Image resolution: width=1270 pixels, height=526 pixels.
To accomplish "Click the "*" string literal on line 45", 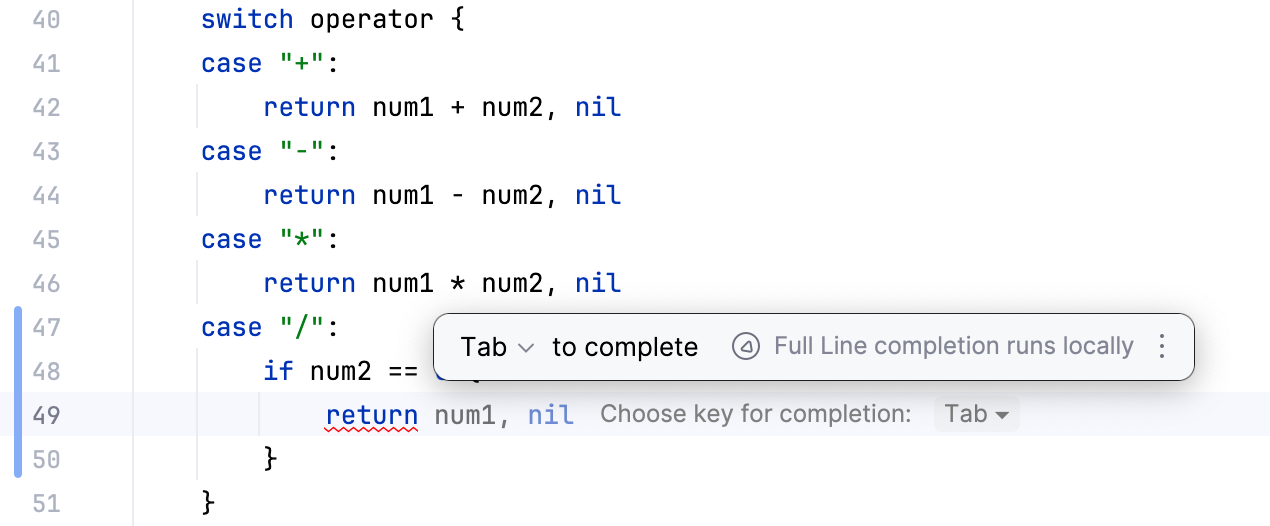I will pyautogui.click(x=294, y=239).
